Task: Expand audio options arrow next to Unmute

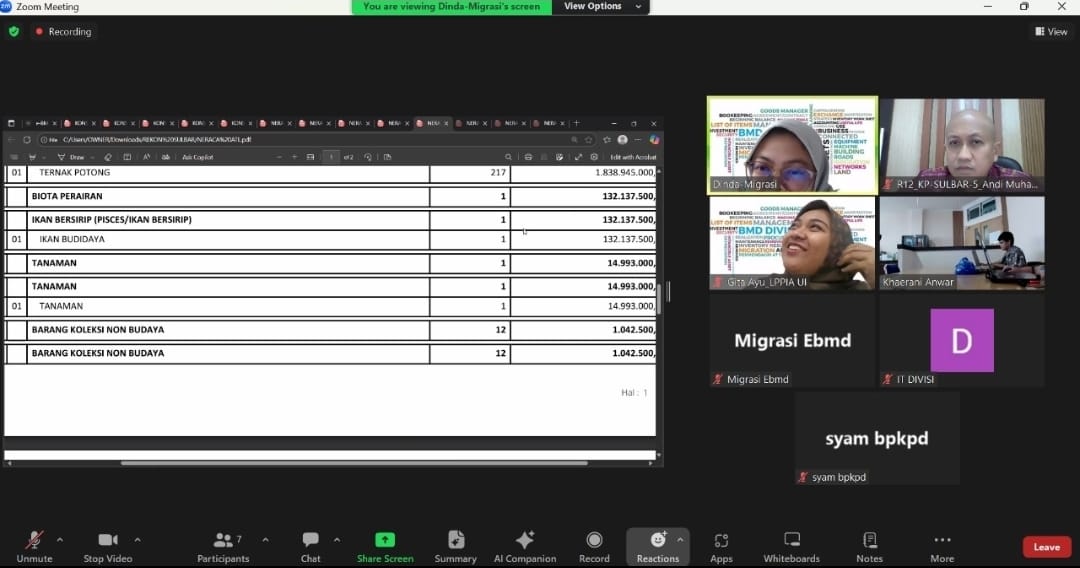Action: pyautogui.click(x=60, y=540)
